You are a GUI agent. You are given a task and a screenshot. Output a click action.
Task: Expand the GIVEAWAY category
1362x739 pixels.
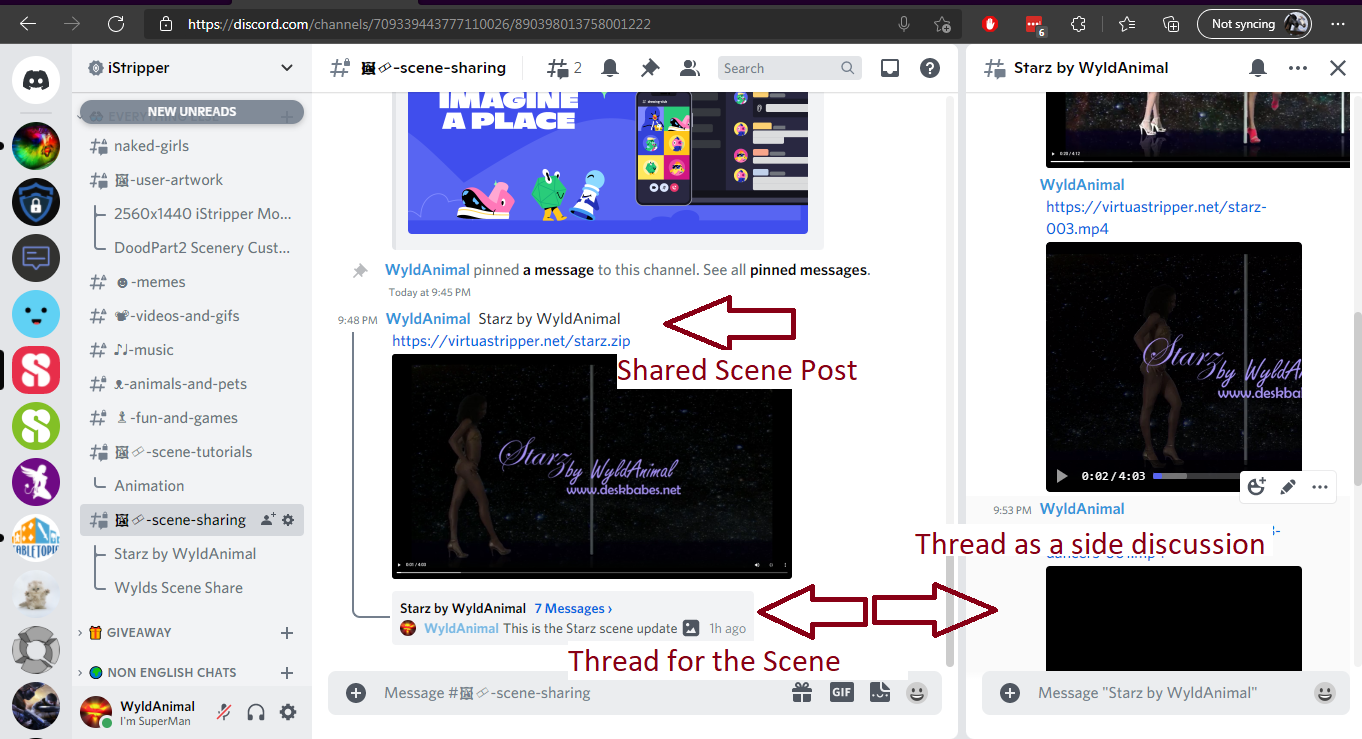(x=137, y=632)
